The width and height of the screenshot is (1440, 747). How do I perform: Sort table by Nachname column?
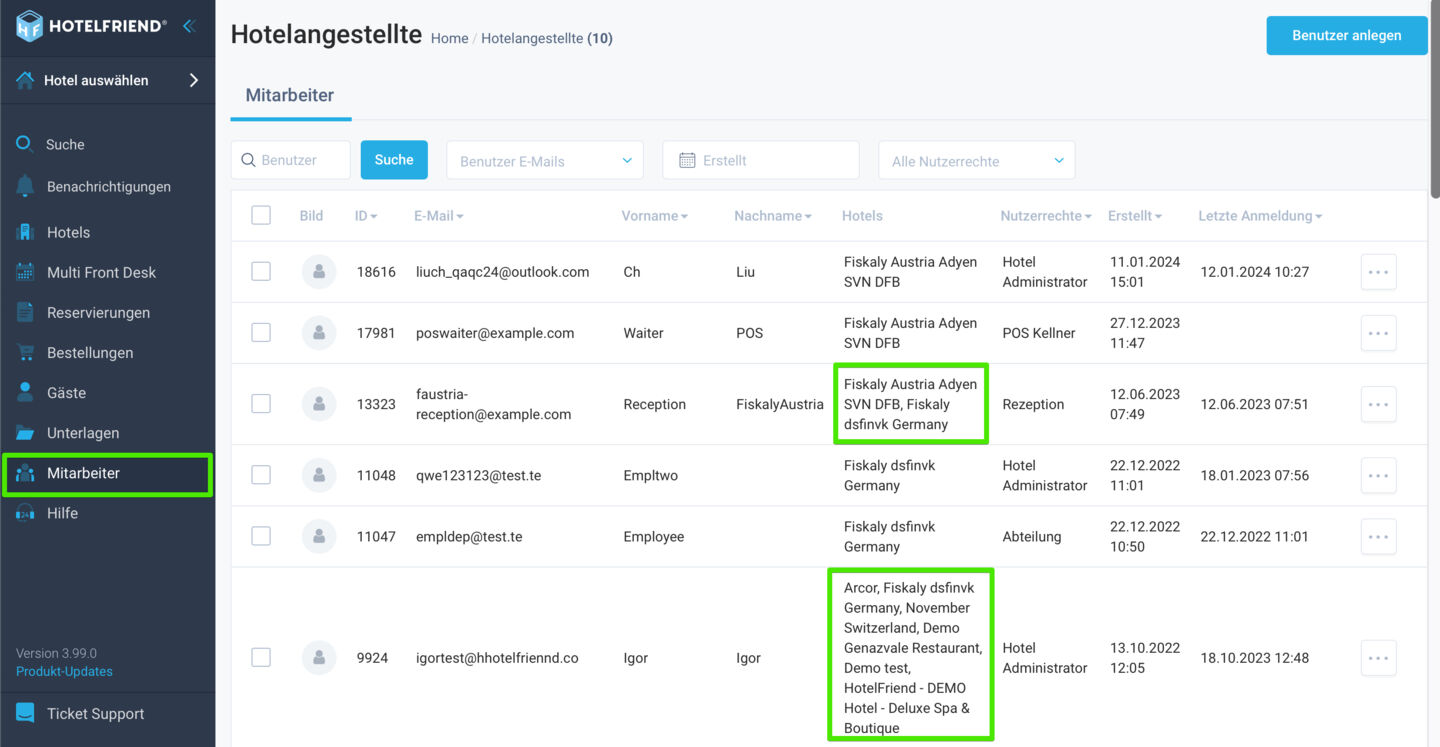click(773, 216)
